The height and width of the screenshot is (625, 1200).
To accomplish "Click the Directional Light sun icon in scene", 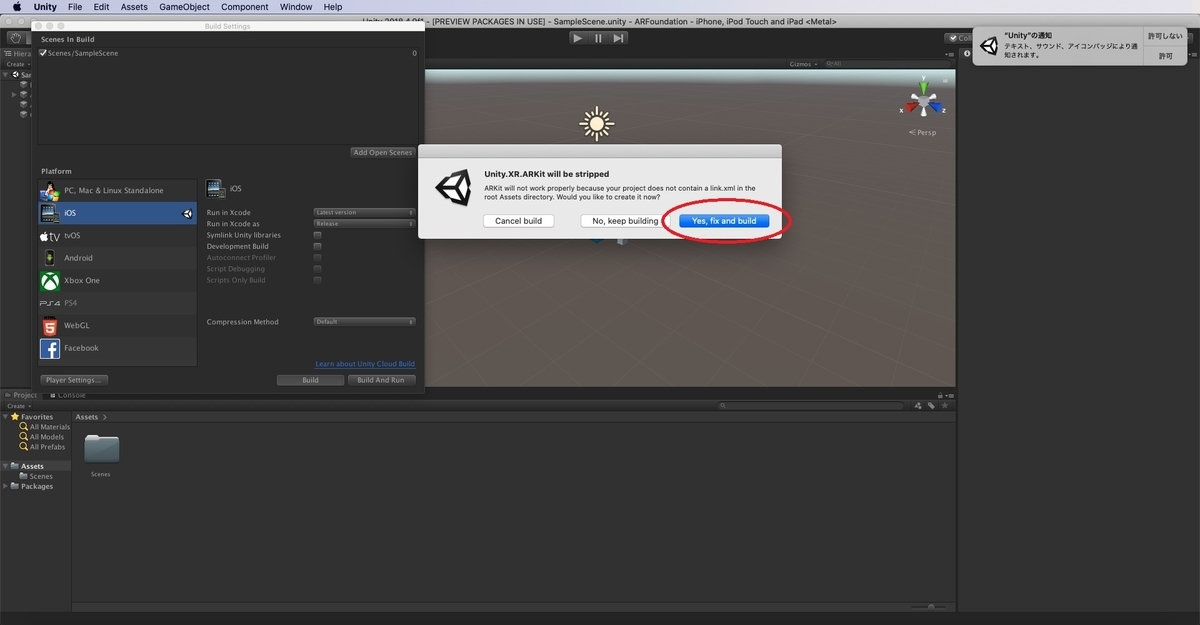I will point(597,124).
